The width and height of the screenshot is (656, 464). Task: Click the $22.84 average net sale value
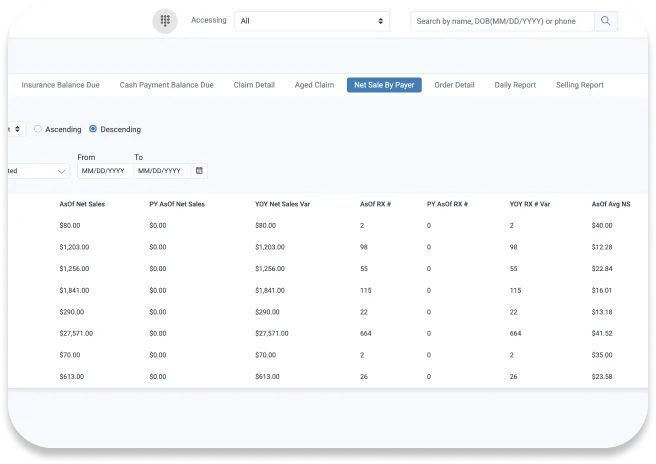pos(602,269)
